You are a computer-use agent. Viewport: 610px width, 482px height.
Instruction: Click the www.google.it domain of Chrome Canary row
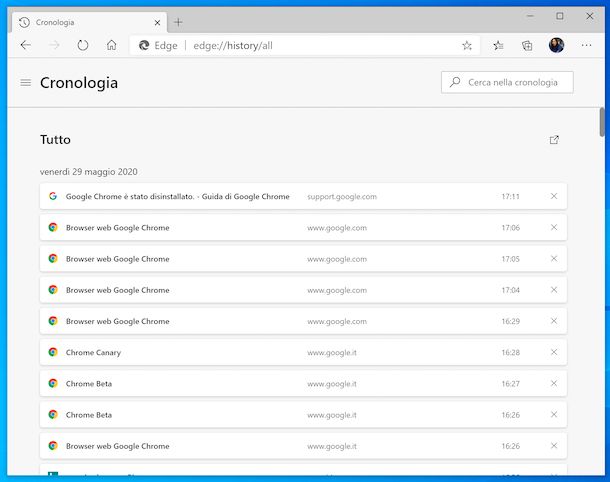pyautogui.click(x=332, y=352)
